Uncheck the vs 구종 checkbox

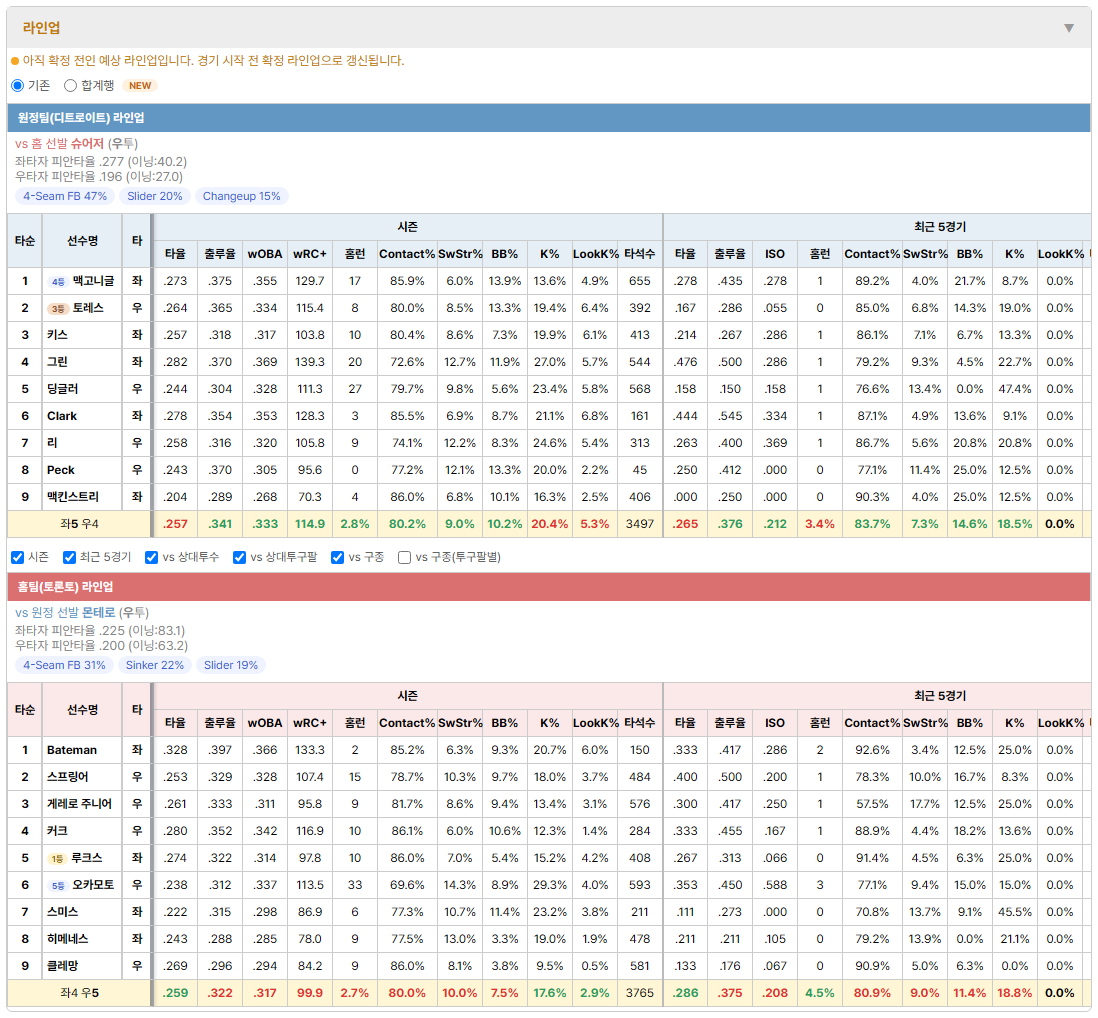pyautogui.click(x=338, y=557)
